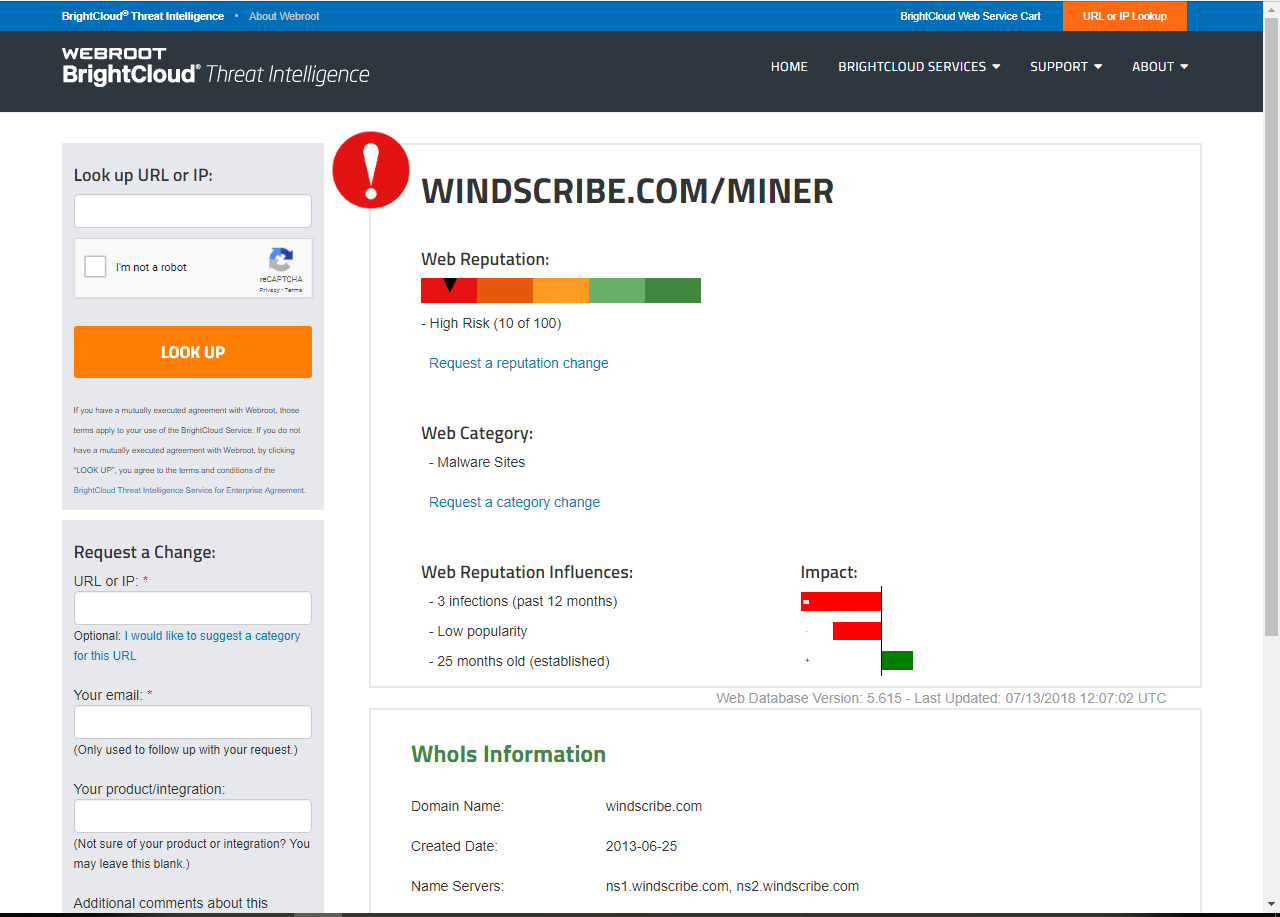Click the Low popularity influence text
Screen dimensions: 1280x917
coord(482,631)
